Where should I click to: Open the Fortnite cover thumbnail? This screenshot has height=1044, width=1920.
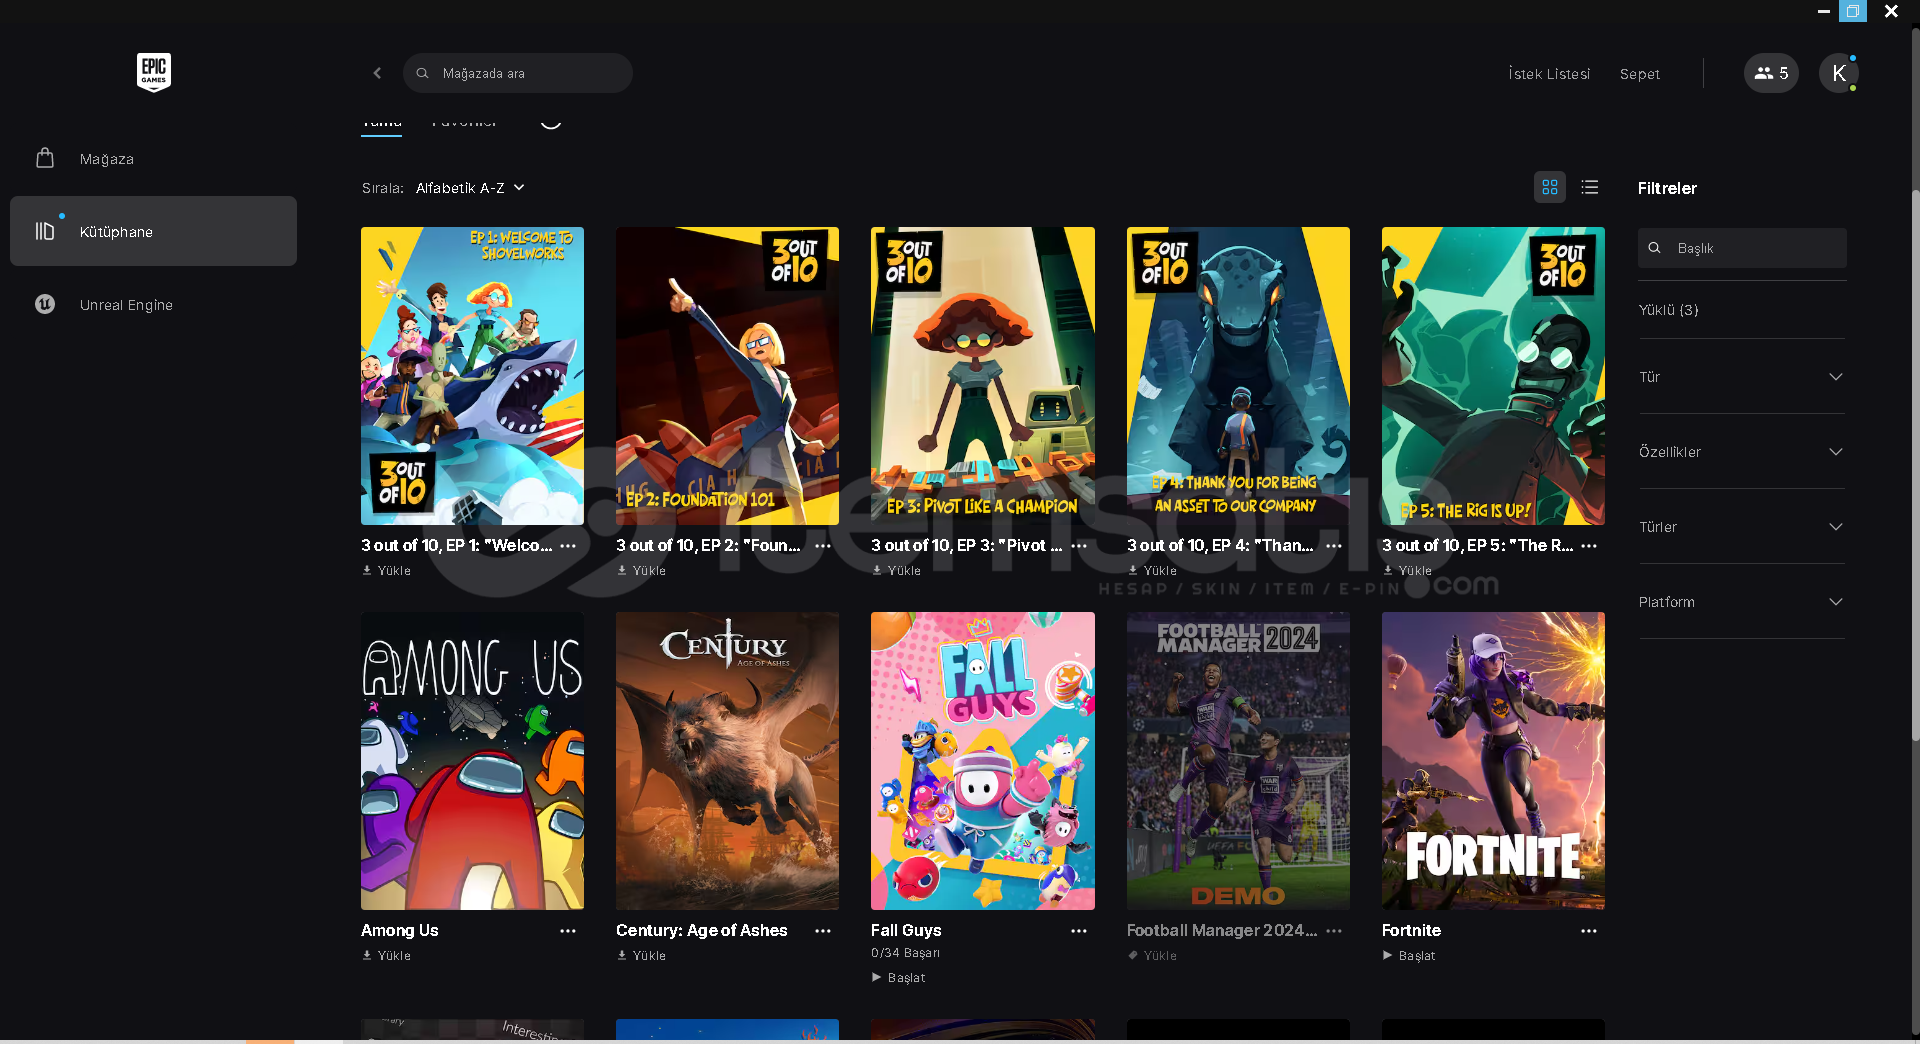coord(1493,761)
